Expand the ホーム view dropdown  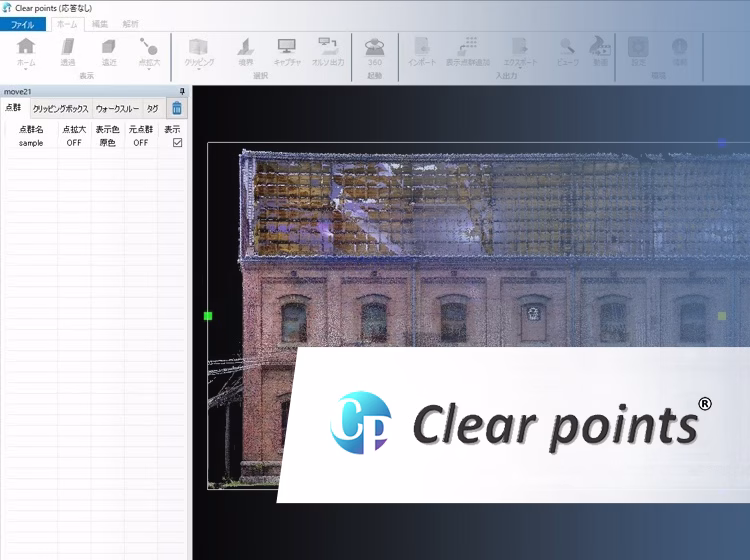click(26, 69)
